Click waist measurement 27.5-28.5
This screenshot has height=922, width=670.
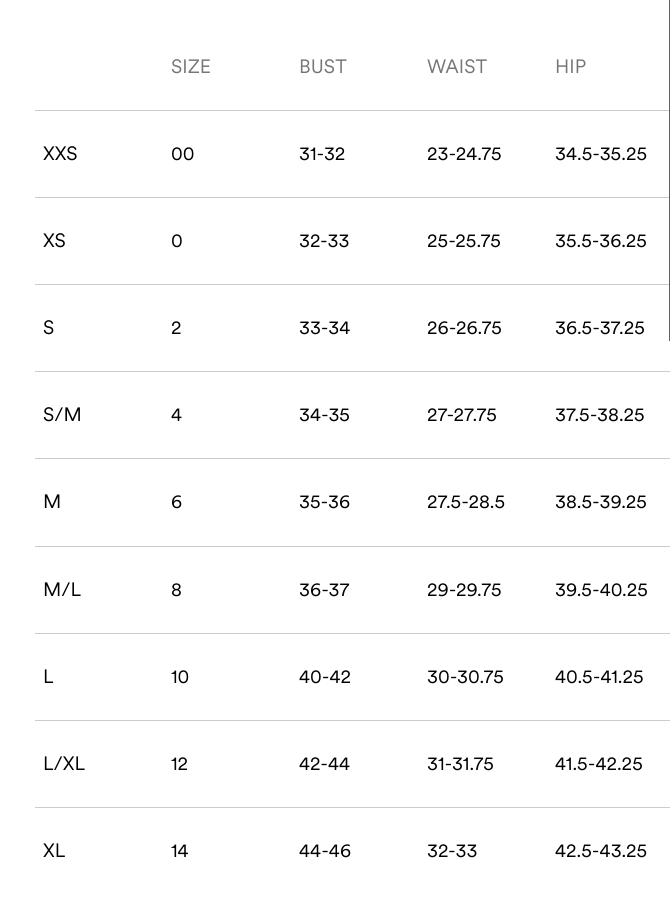click(465, 502)
